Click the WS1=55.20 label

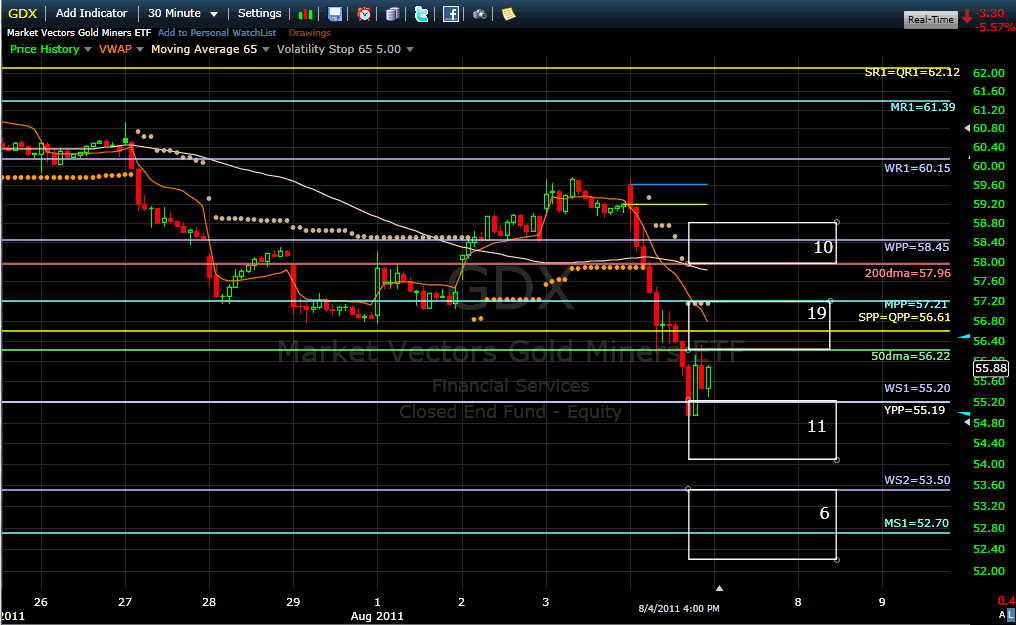pos(918,388)
